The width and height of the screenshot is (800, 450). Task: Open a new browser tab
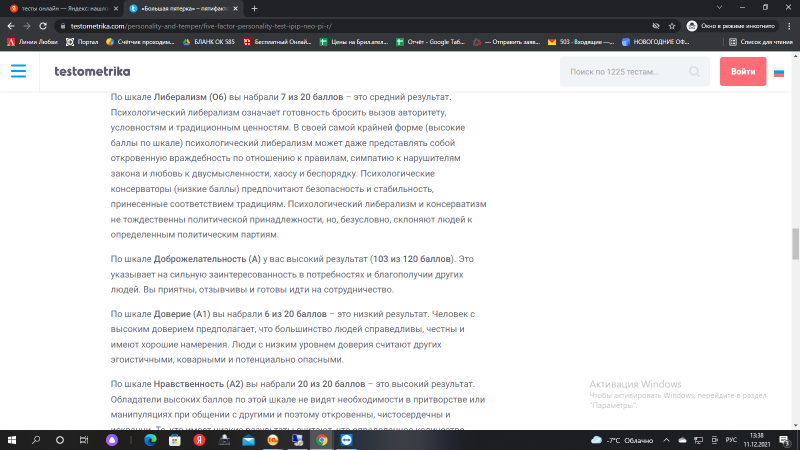[254, 8]
